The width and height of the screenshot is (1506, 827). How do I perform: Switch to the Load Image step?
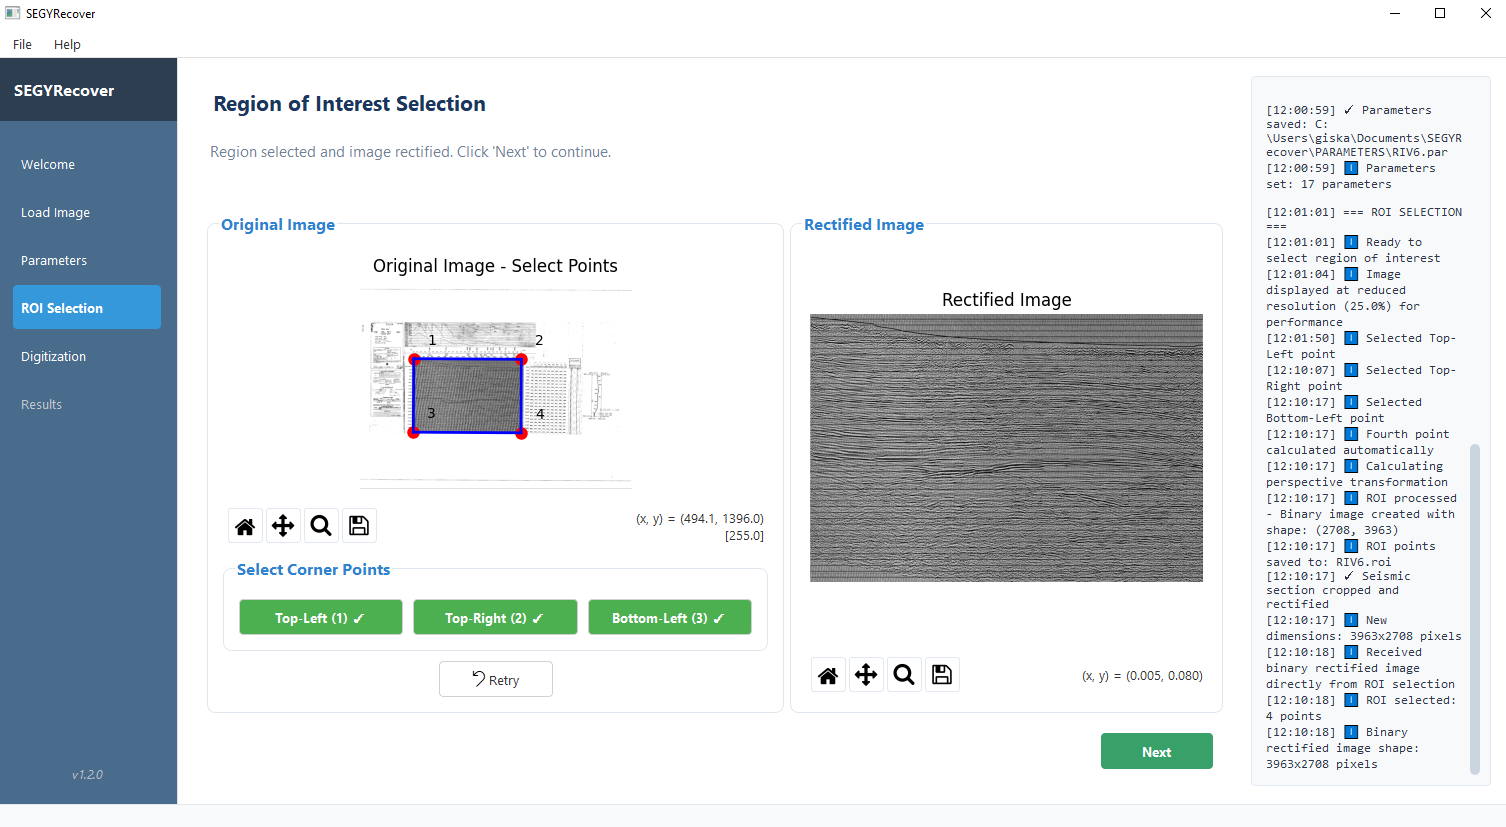[87, 212]
